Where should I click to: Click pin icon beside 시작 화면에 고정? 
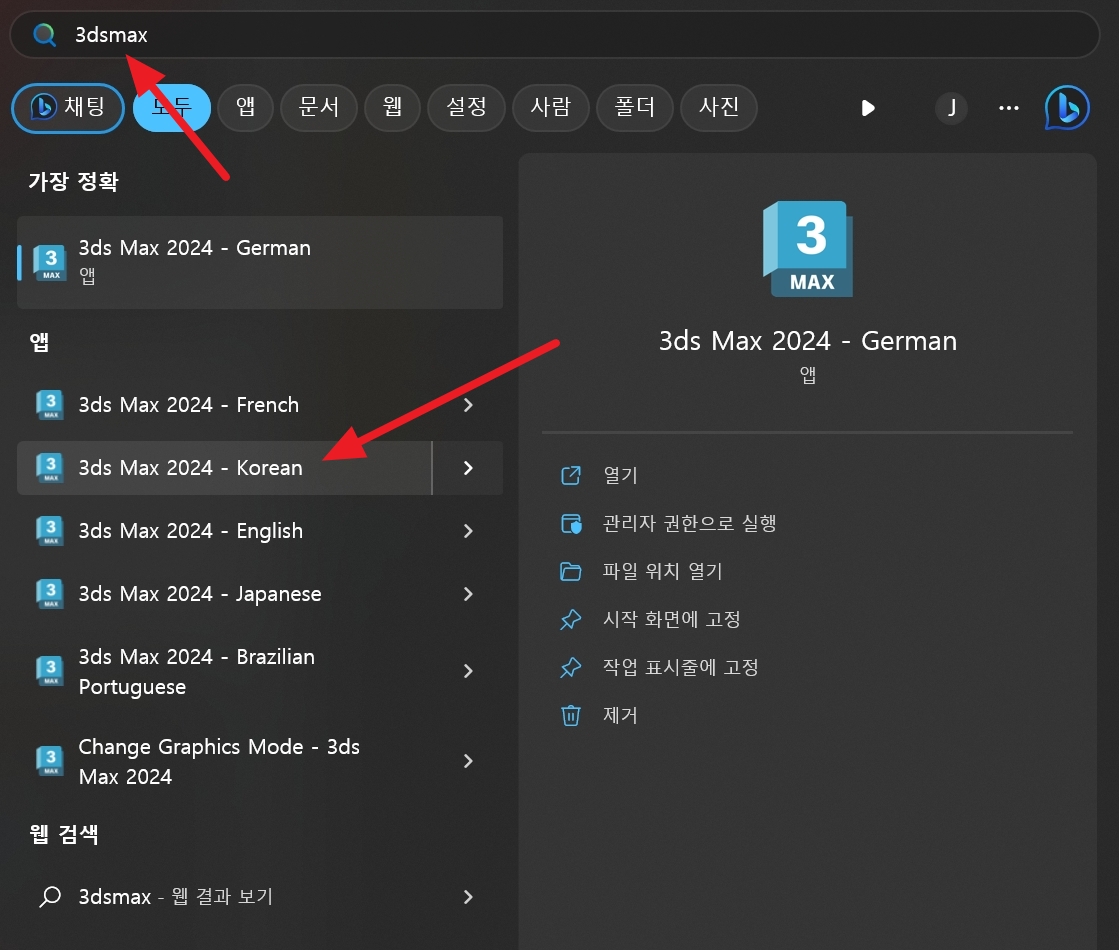(x=571, y=620)
